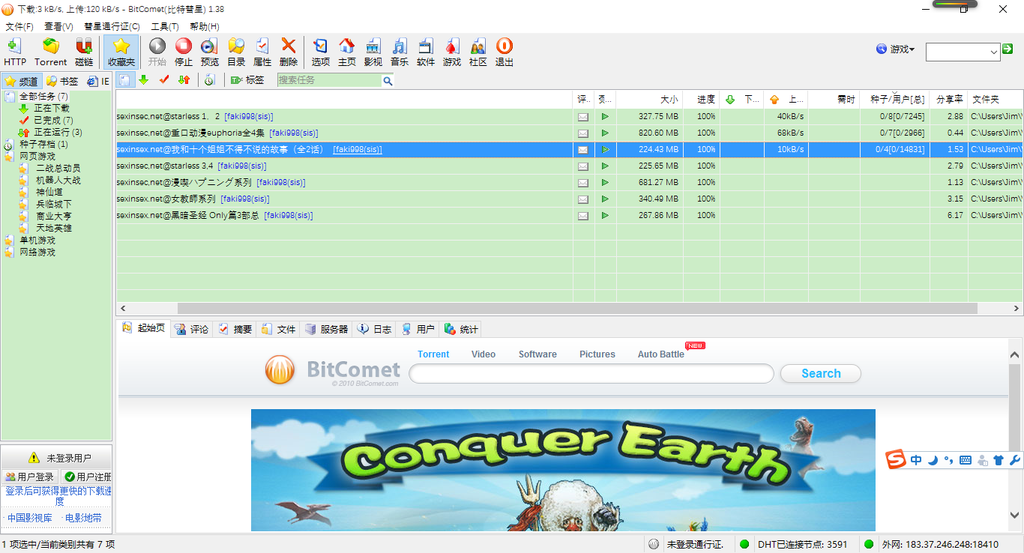
Task: Switch to the 日志 log tab
Action: point(375,329)
